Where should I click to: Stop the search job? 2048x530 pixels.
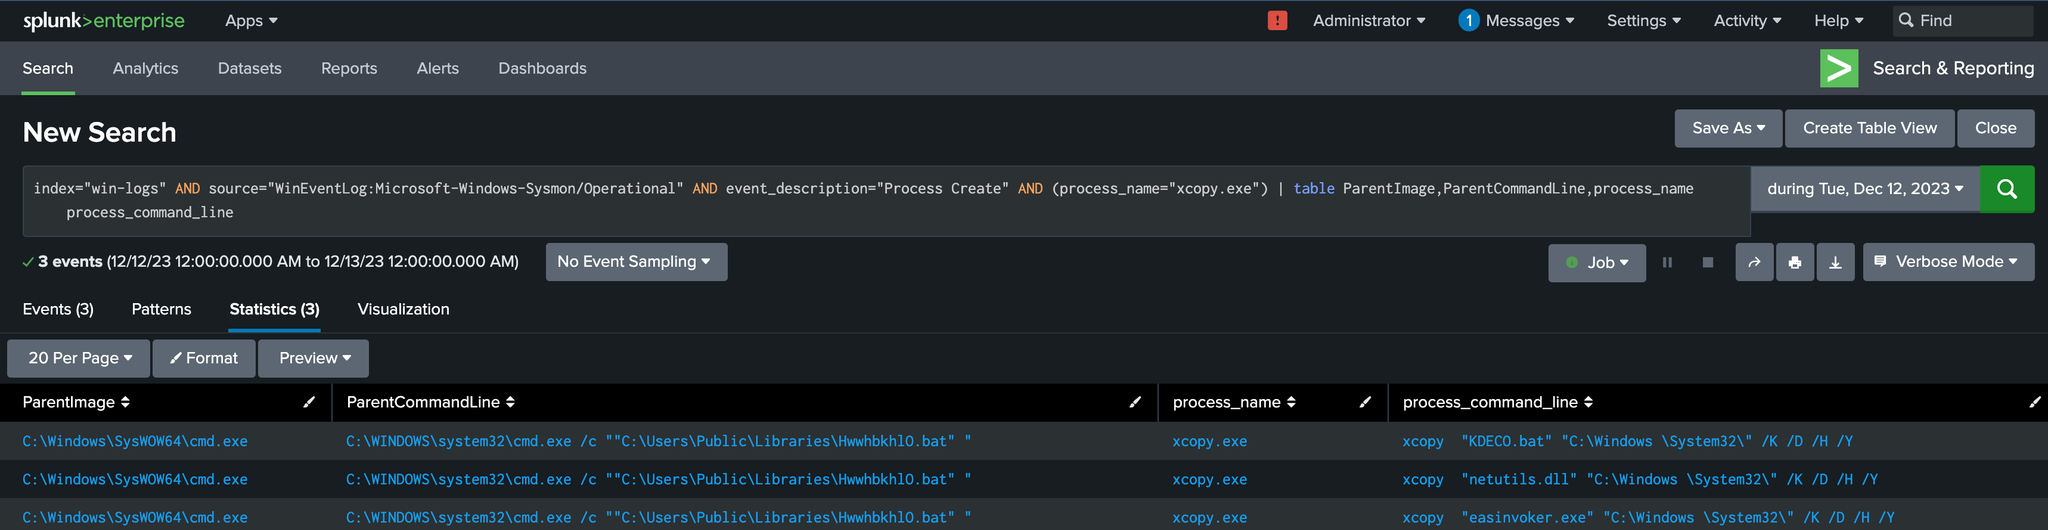(x=1708, y=262)
